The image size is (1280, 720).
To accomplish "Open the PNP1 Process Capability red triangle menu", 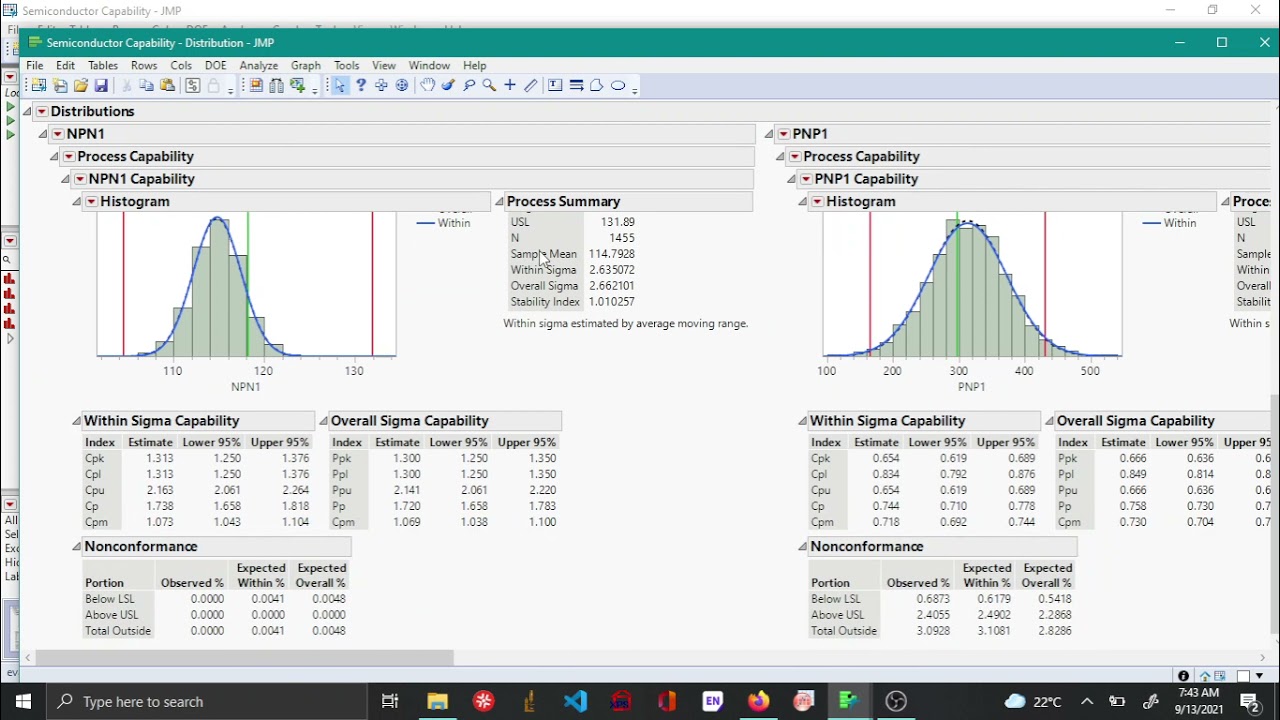I will [794, 157].
